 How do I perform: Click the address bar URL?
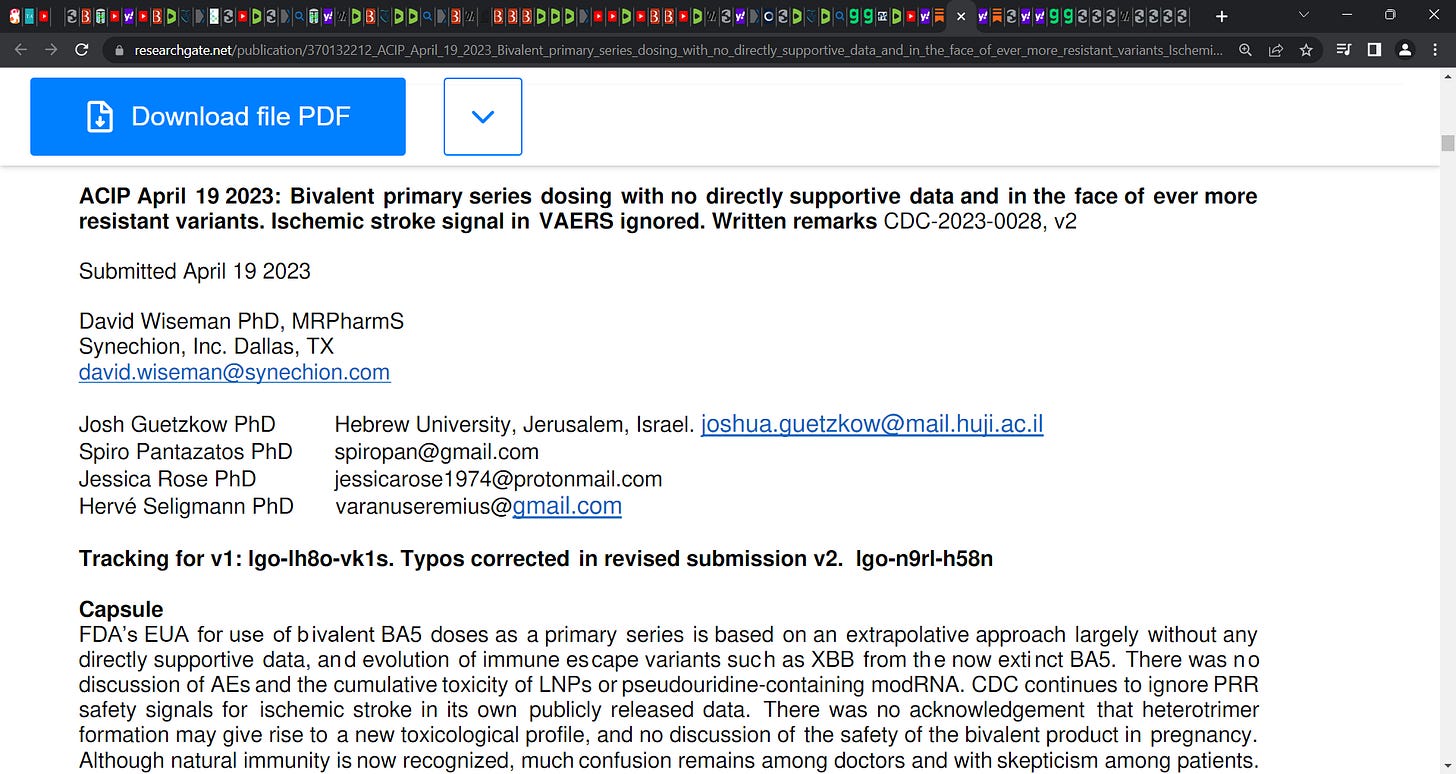point(677,49)
